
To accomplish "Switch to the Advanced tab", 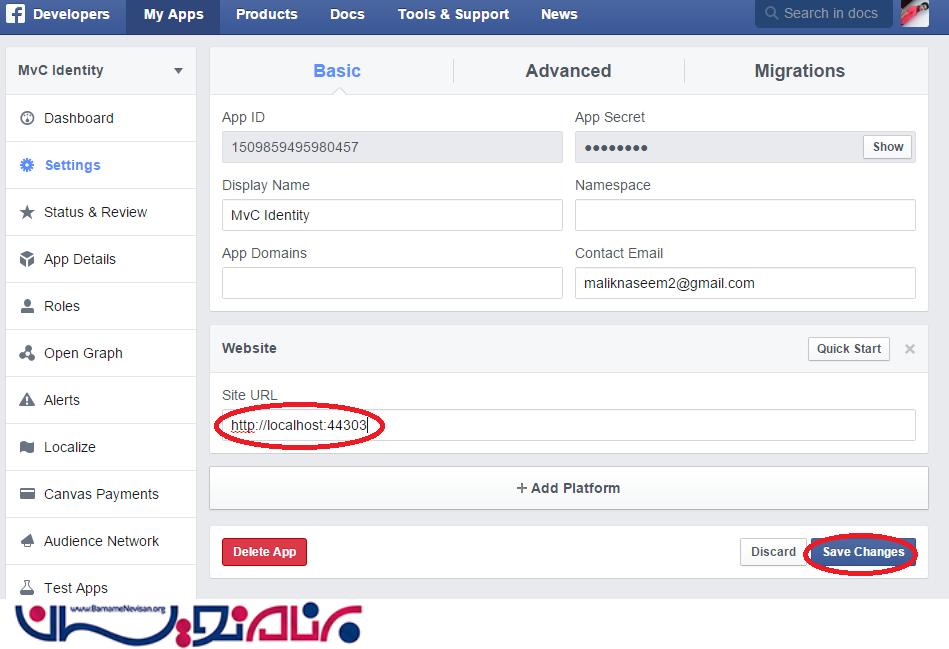I will click(568, 71).
